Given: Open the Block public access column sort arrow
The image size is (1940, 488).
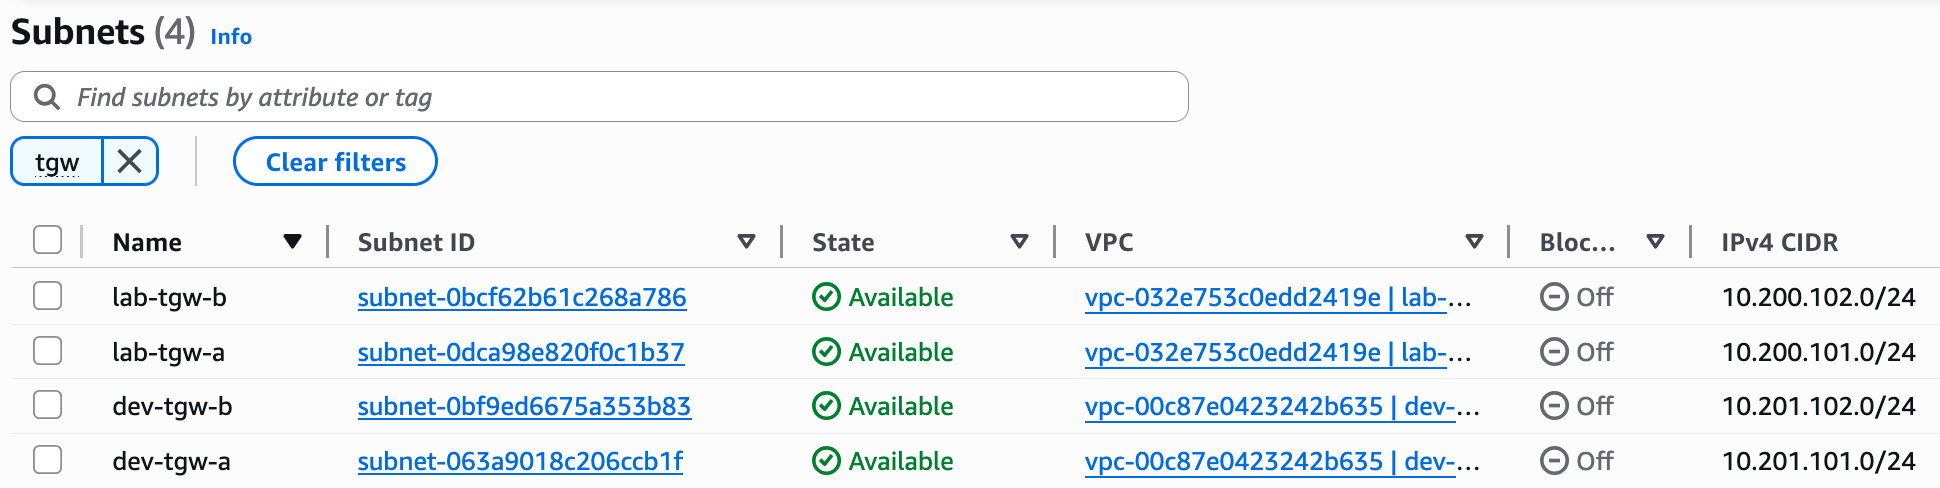Looking at the screenshot, I should (1655, 242).
